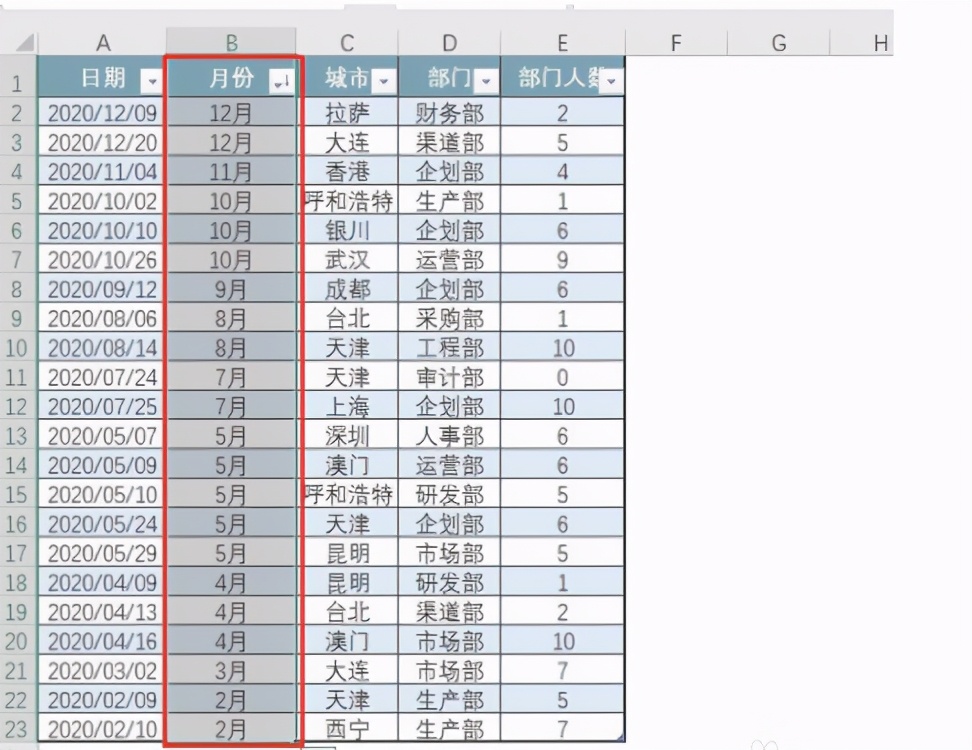
Task: Click 部门人数 value 4 for 香港
Action: point(562,172)
